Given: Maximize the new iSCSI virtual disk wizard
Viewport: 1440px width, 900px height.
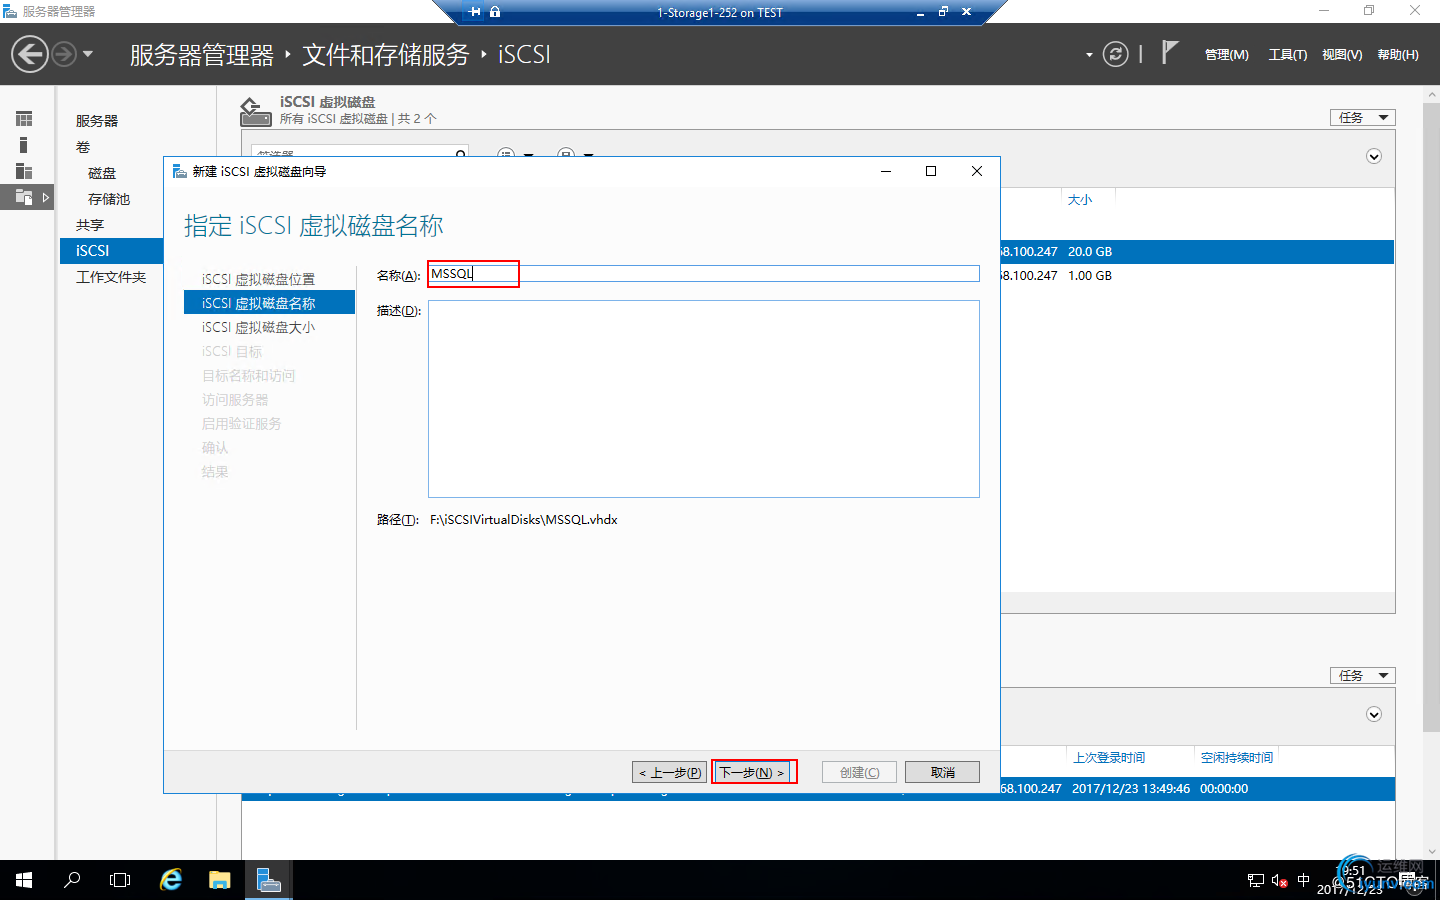Looking at the screenshot, I should pos(931,171).
